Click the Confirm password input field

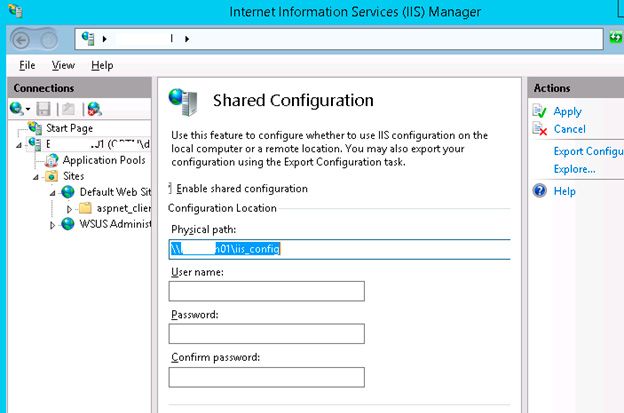coord(267,377)
